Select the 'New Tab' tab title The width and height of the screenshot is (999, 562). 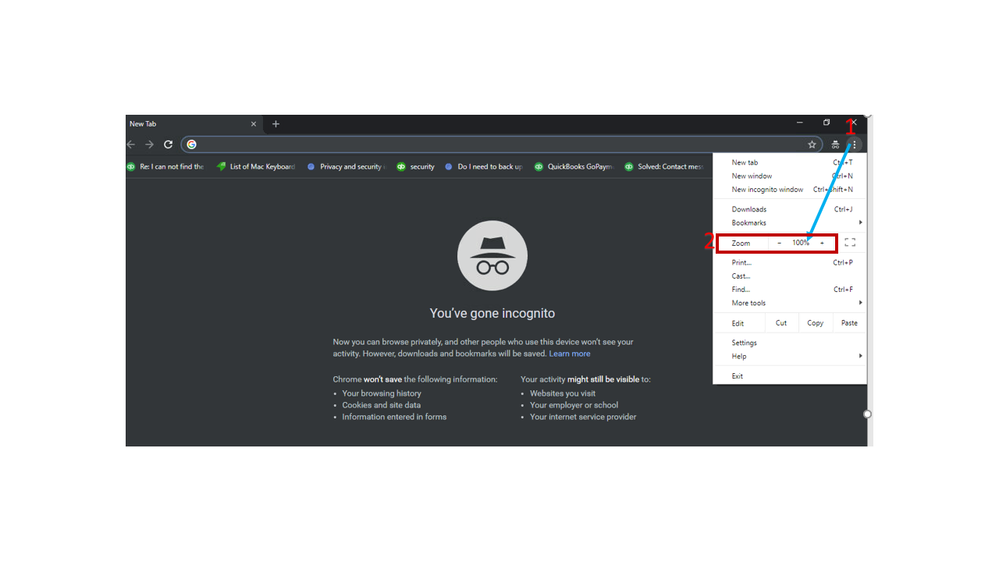click(143, 124)
